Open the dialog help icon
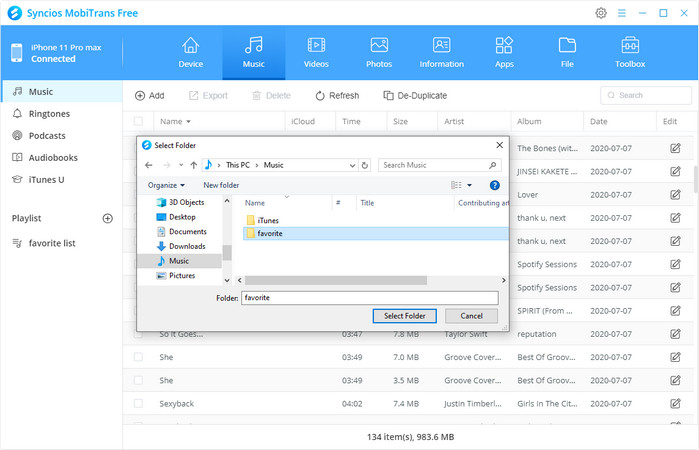 494,185
